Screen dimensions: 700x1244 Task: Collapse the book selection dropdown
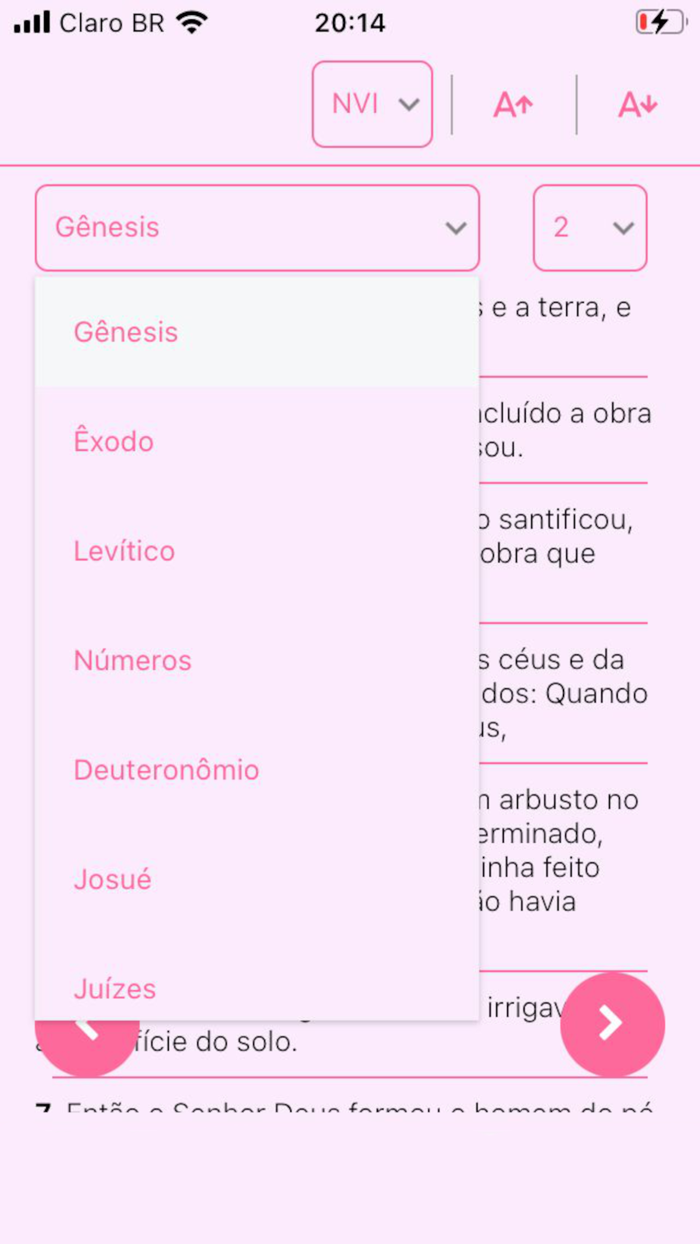(257, 227)
